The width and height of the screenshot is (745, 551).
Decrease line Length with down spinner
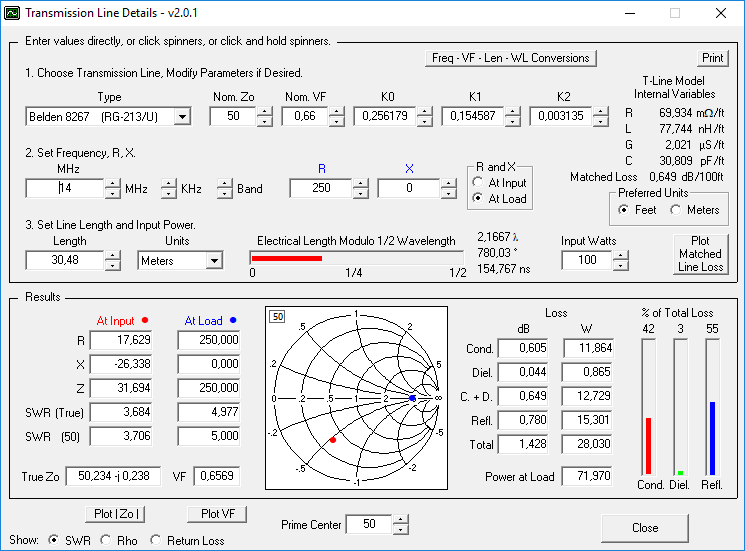113,265
